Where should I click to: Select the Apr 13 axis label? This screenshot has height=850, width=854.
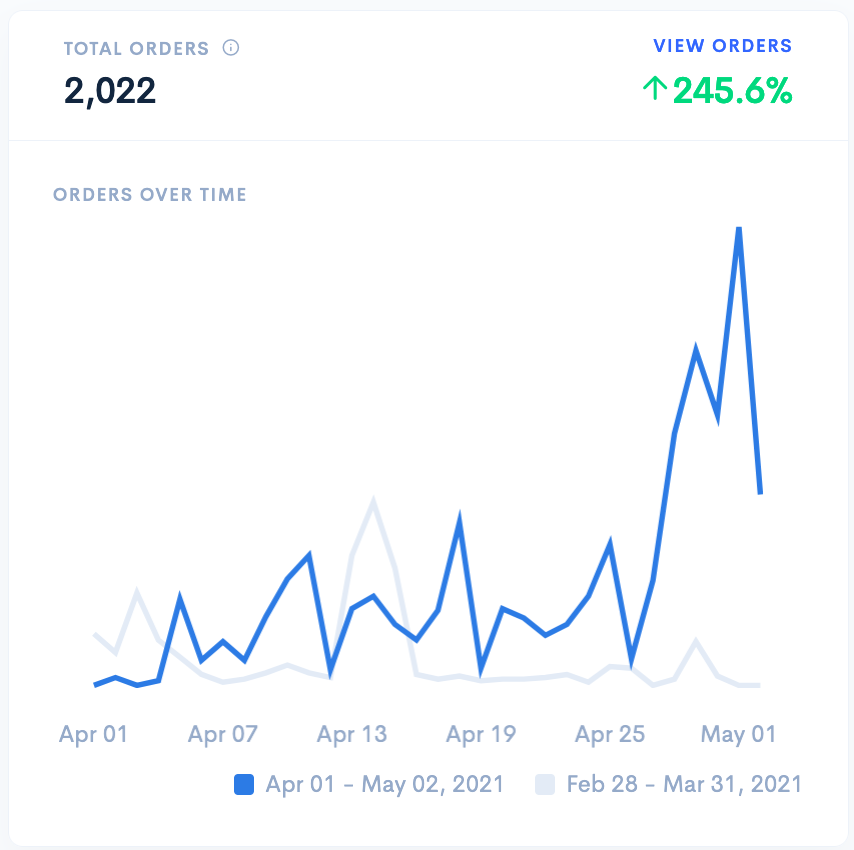point(352,734)
